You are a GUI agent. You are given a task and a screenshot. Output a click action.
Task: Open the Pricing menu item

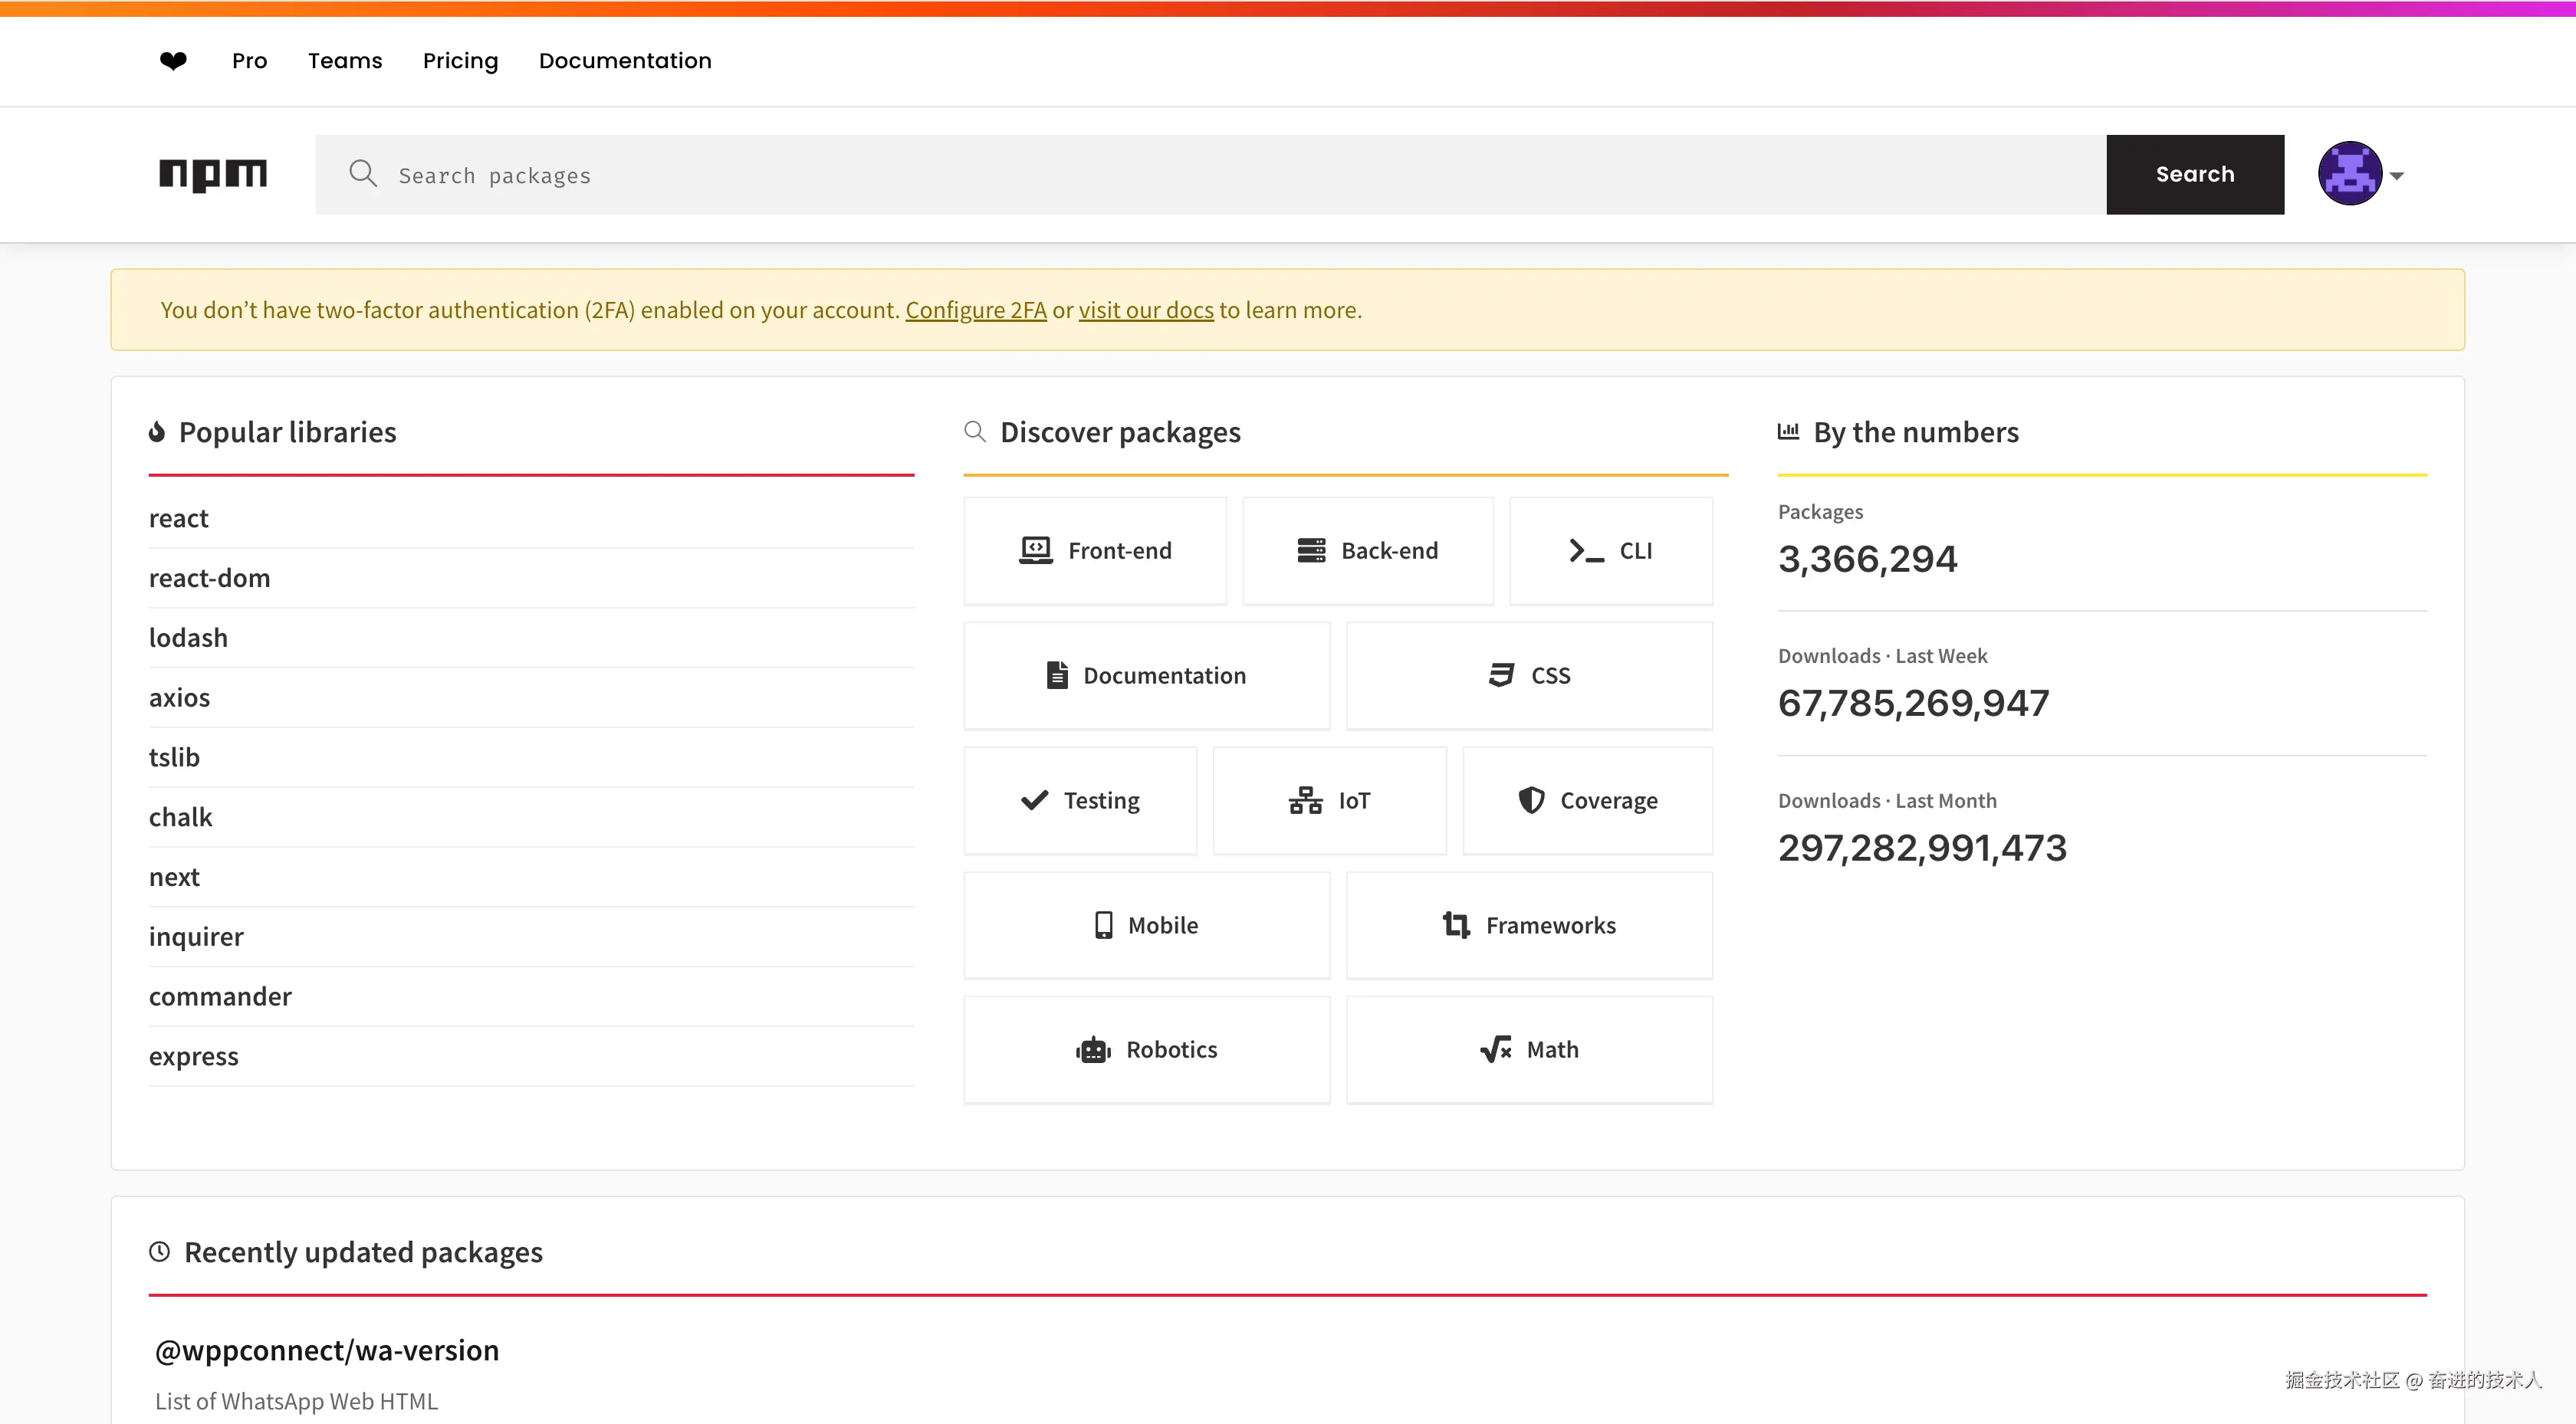[460, 61]
